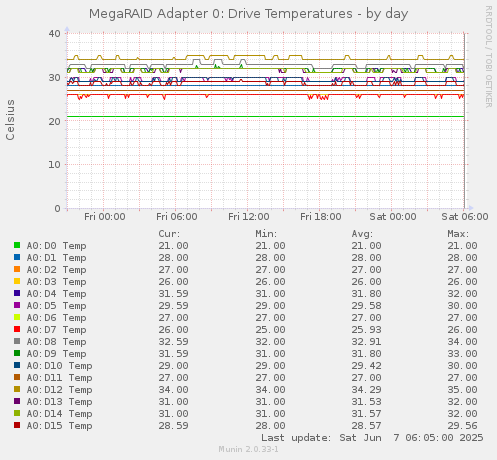Click the A0:D6 Temp lime legend swatch
This screenshot has width=497, height=460.
17,317
